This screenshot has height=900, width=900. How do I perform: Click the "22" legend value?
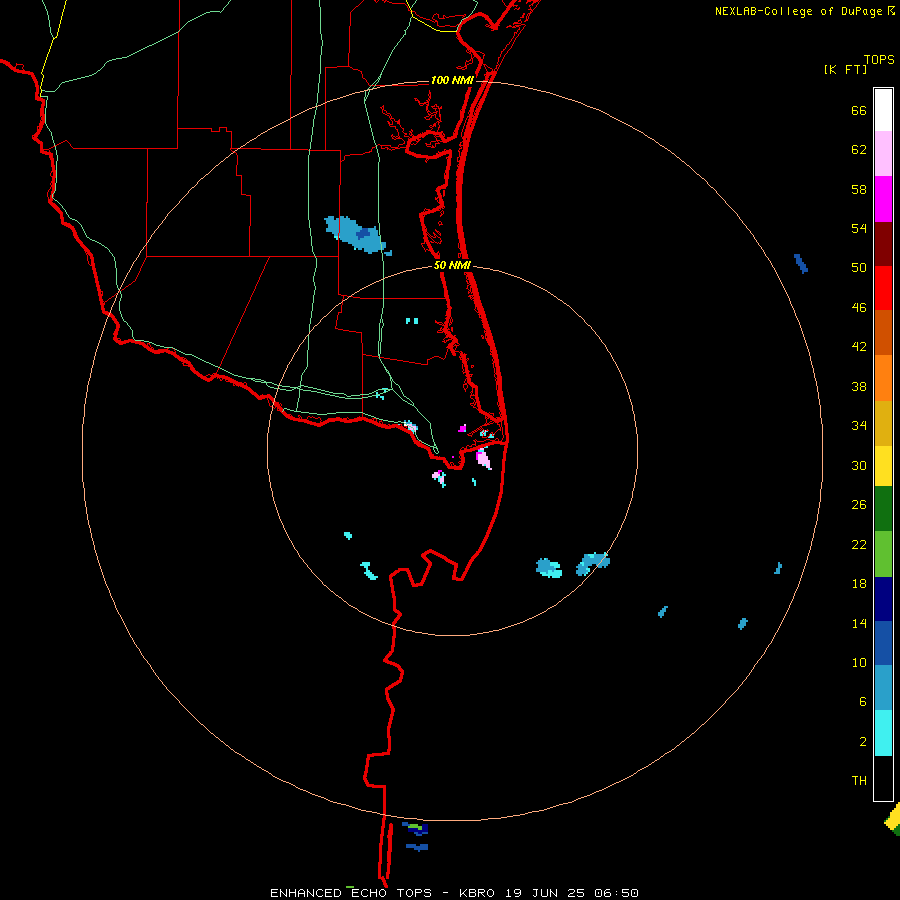859,544
